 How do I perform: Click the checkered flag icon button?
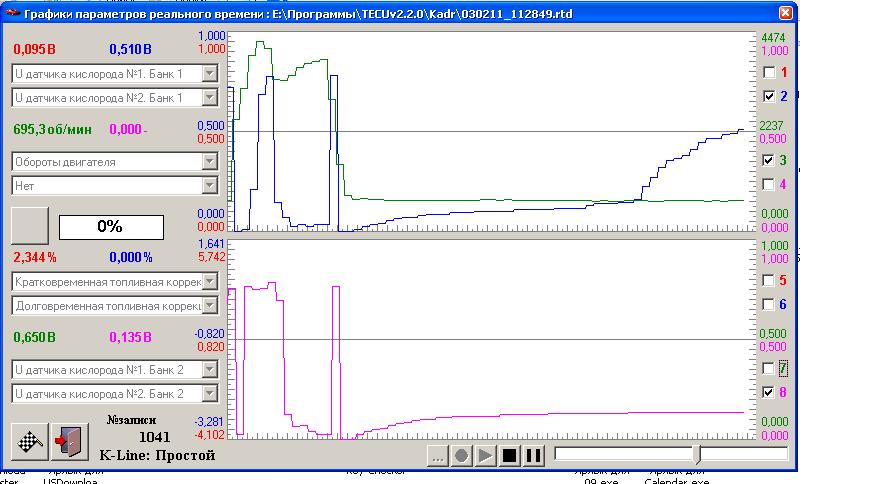pyautogui.click(x=29, y=441)
